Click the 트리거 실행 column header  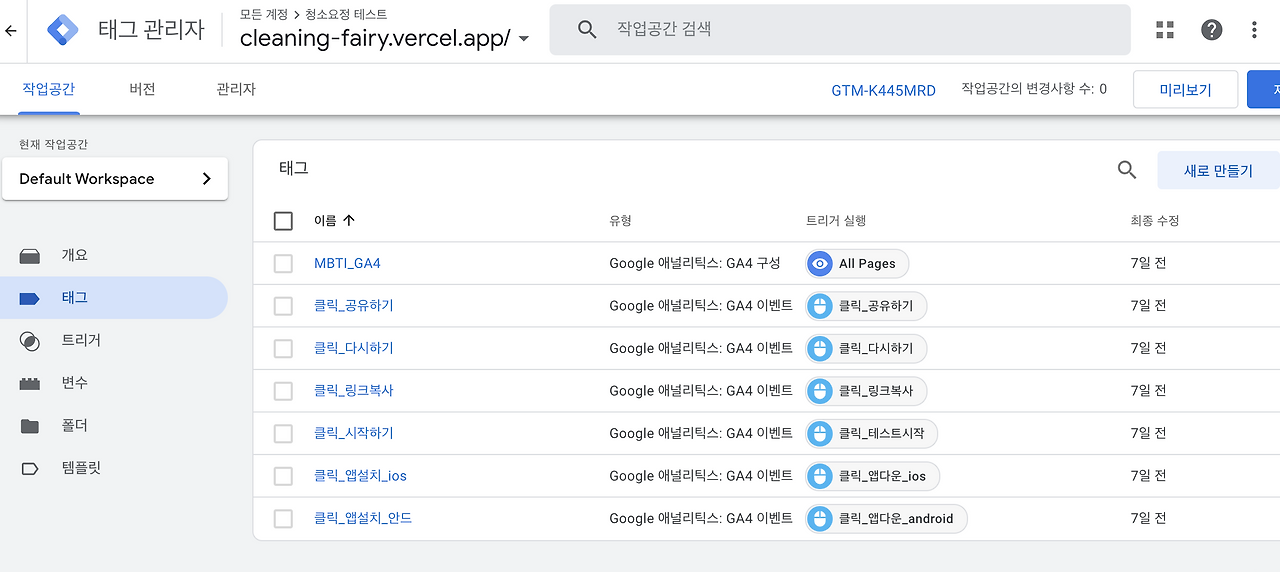pyautogui.click(x=836, y=221)
